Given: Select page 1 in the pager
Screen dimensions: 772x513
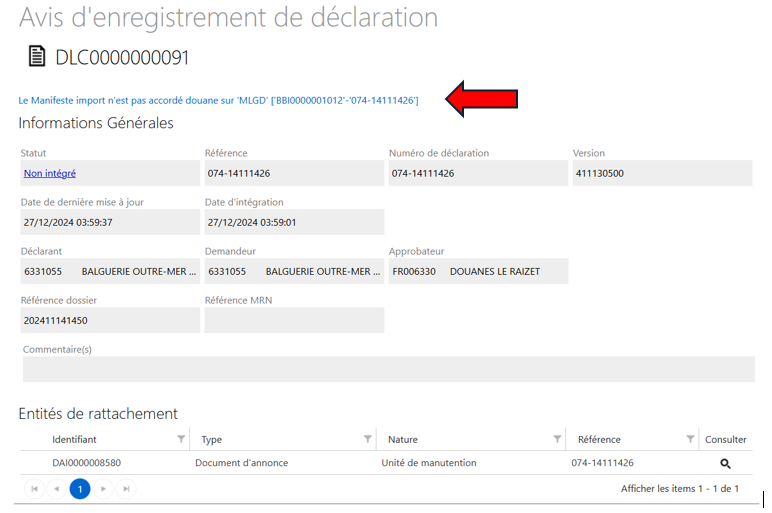Looking at the screenshot, I should click(80, 489).
